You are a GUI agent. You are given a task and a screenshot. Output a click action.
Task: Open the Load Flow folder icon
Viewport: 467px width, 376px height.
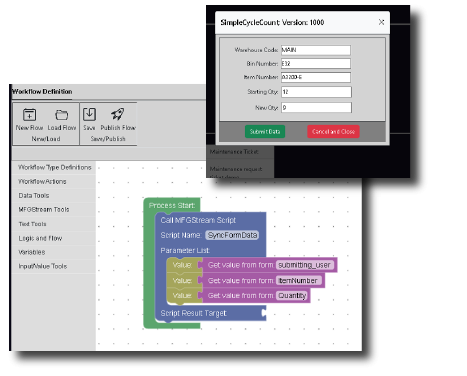(62, 115)
